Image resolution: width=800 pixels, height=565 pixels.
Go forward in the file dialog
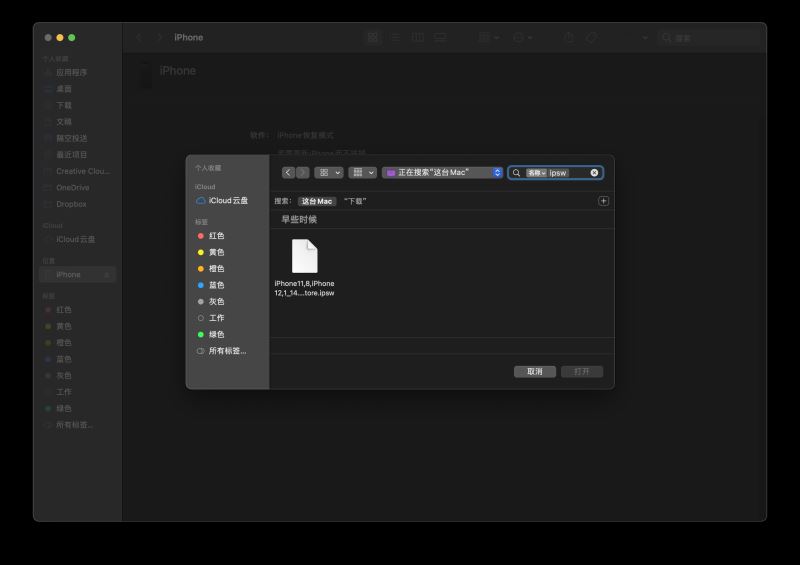pyautogui.click(x=303, y=173)
